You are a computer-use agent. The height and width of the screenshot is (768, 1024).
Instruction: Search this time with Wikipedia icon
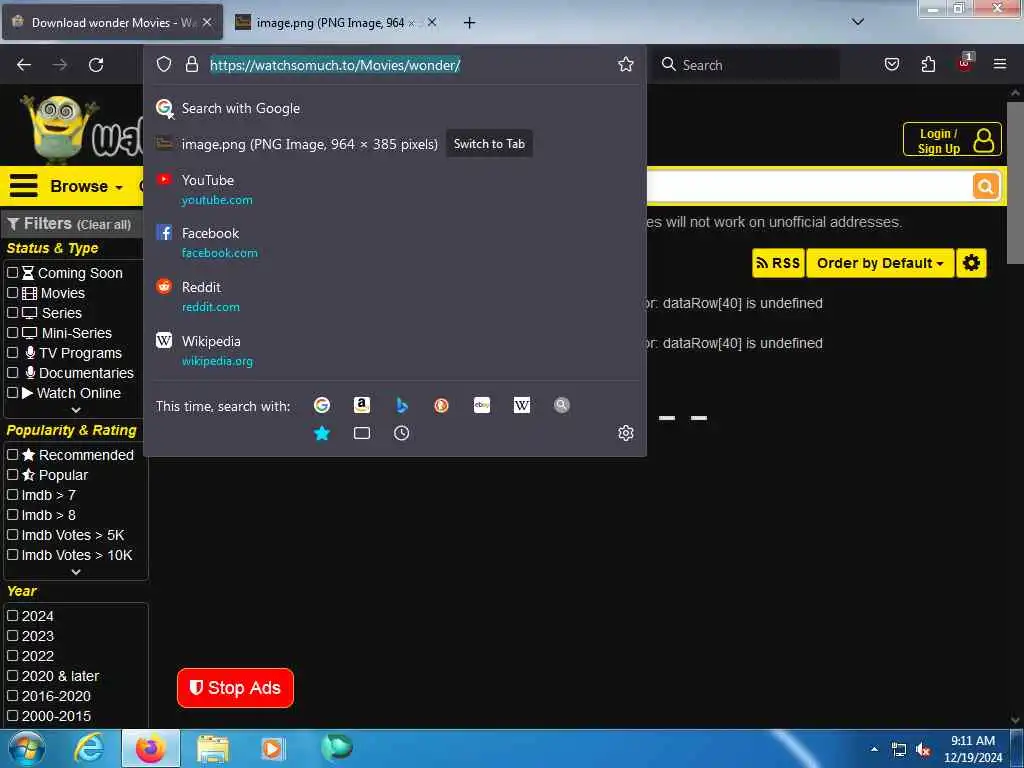[522, 405]
